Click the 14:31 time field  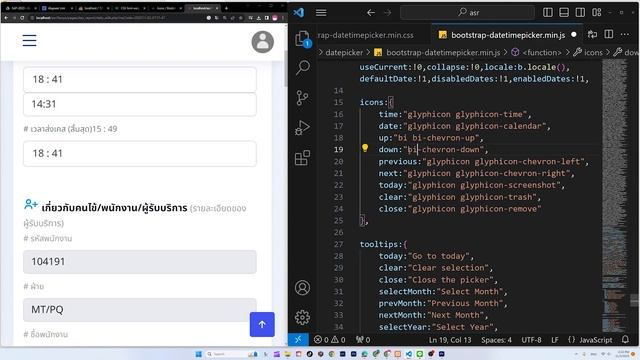[140, 104]
